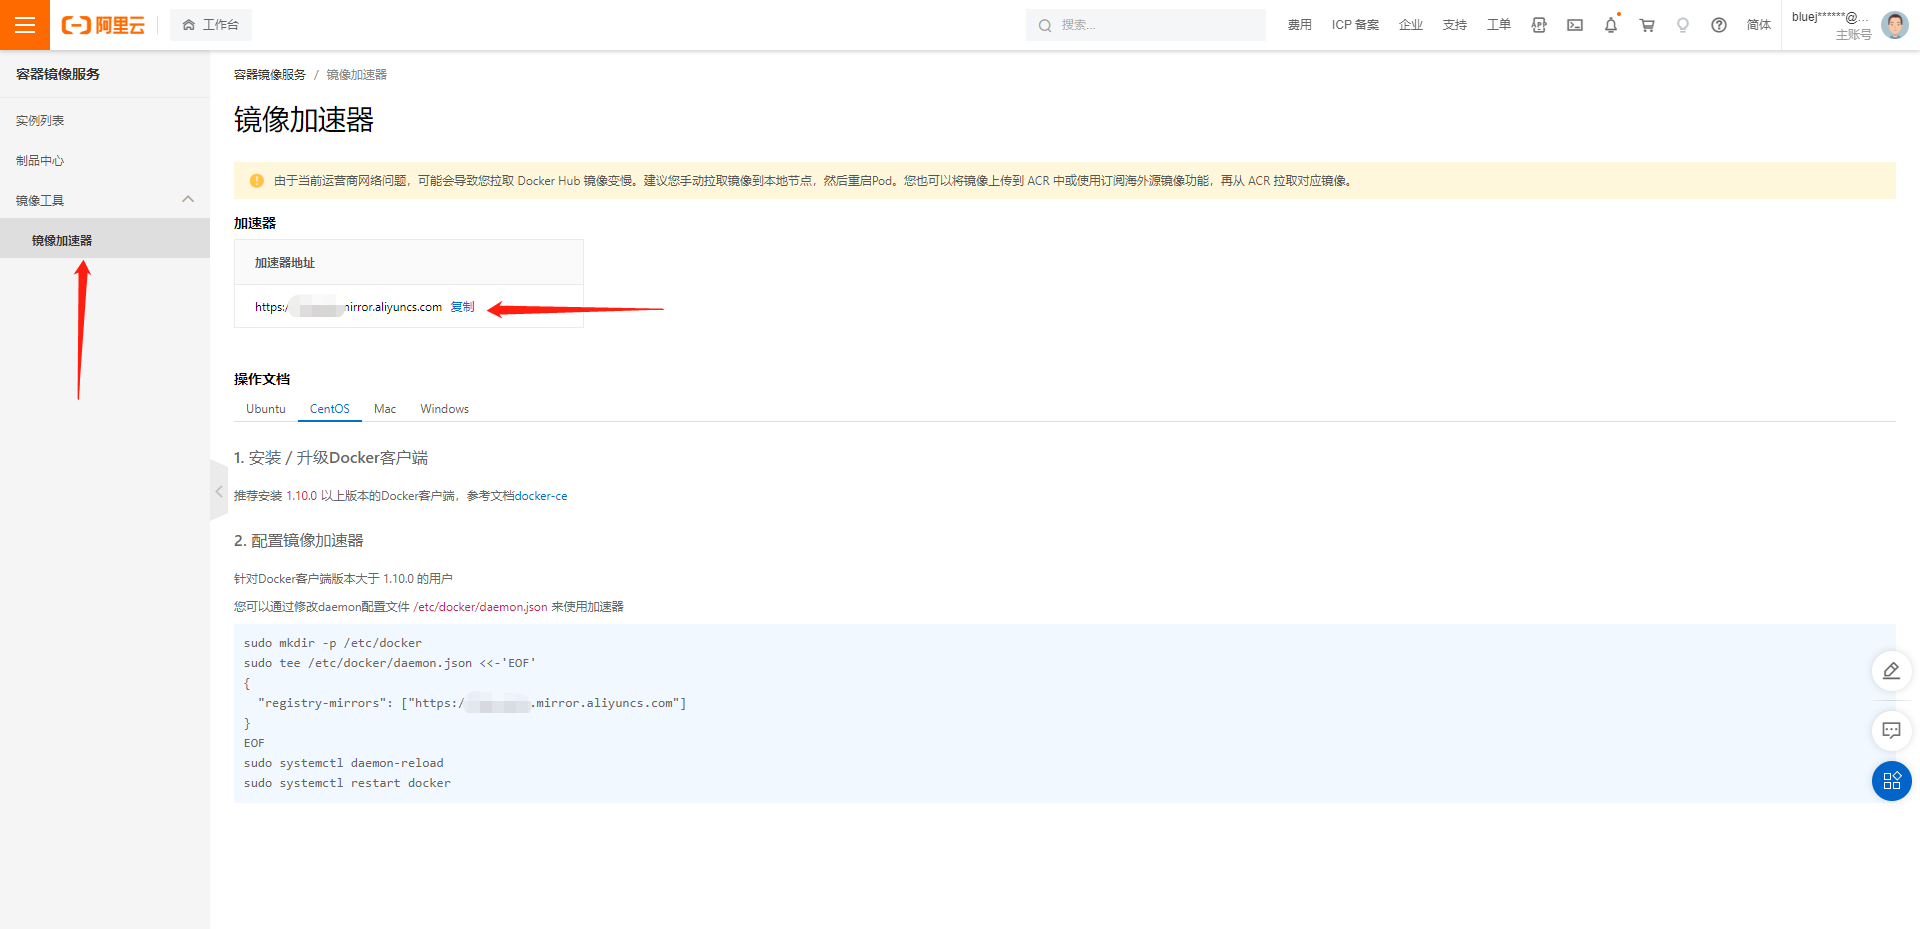This screenshot has height=929, width=1920.
Task: Click the mirror.aliyuncs.com accelerator address
Action: (348, 307)
